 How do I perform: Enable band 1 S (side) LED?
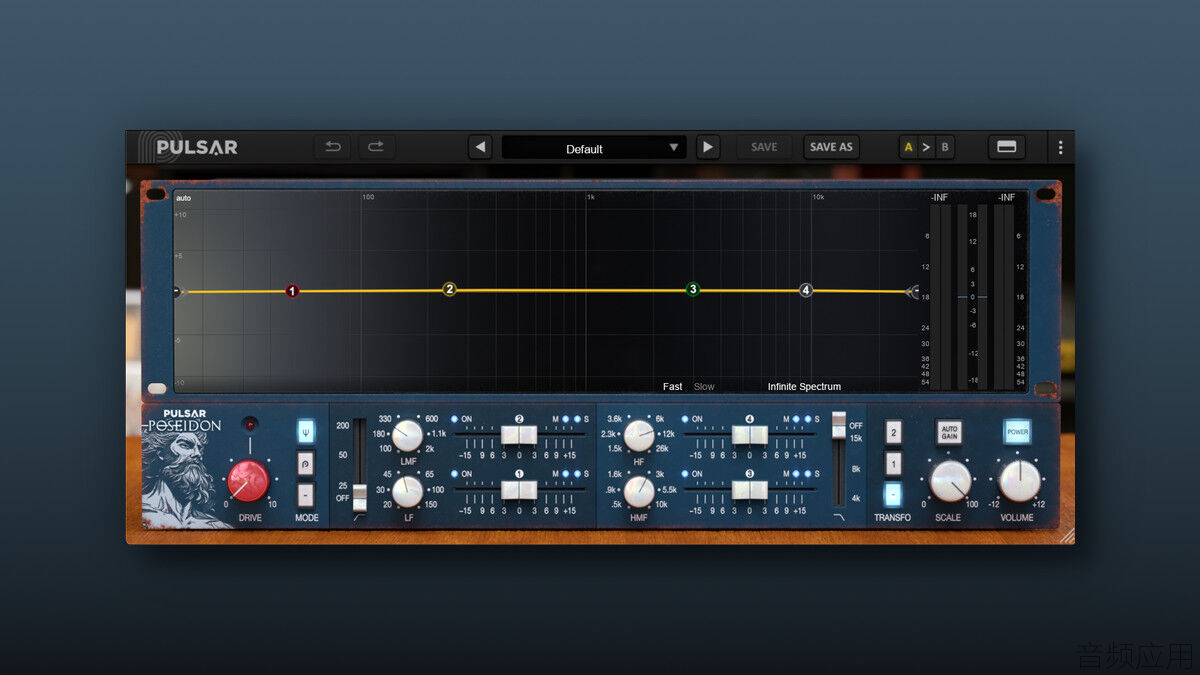[578, 474]
